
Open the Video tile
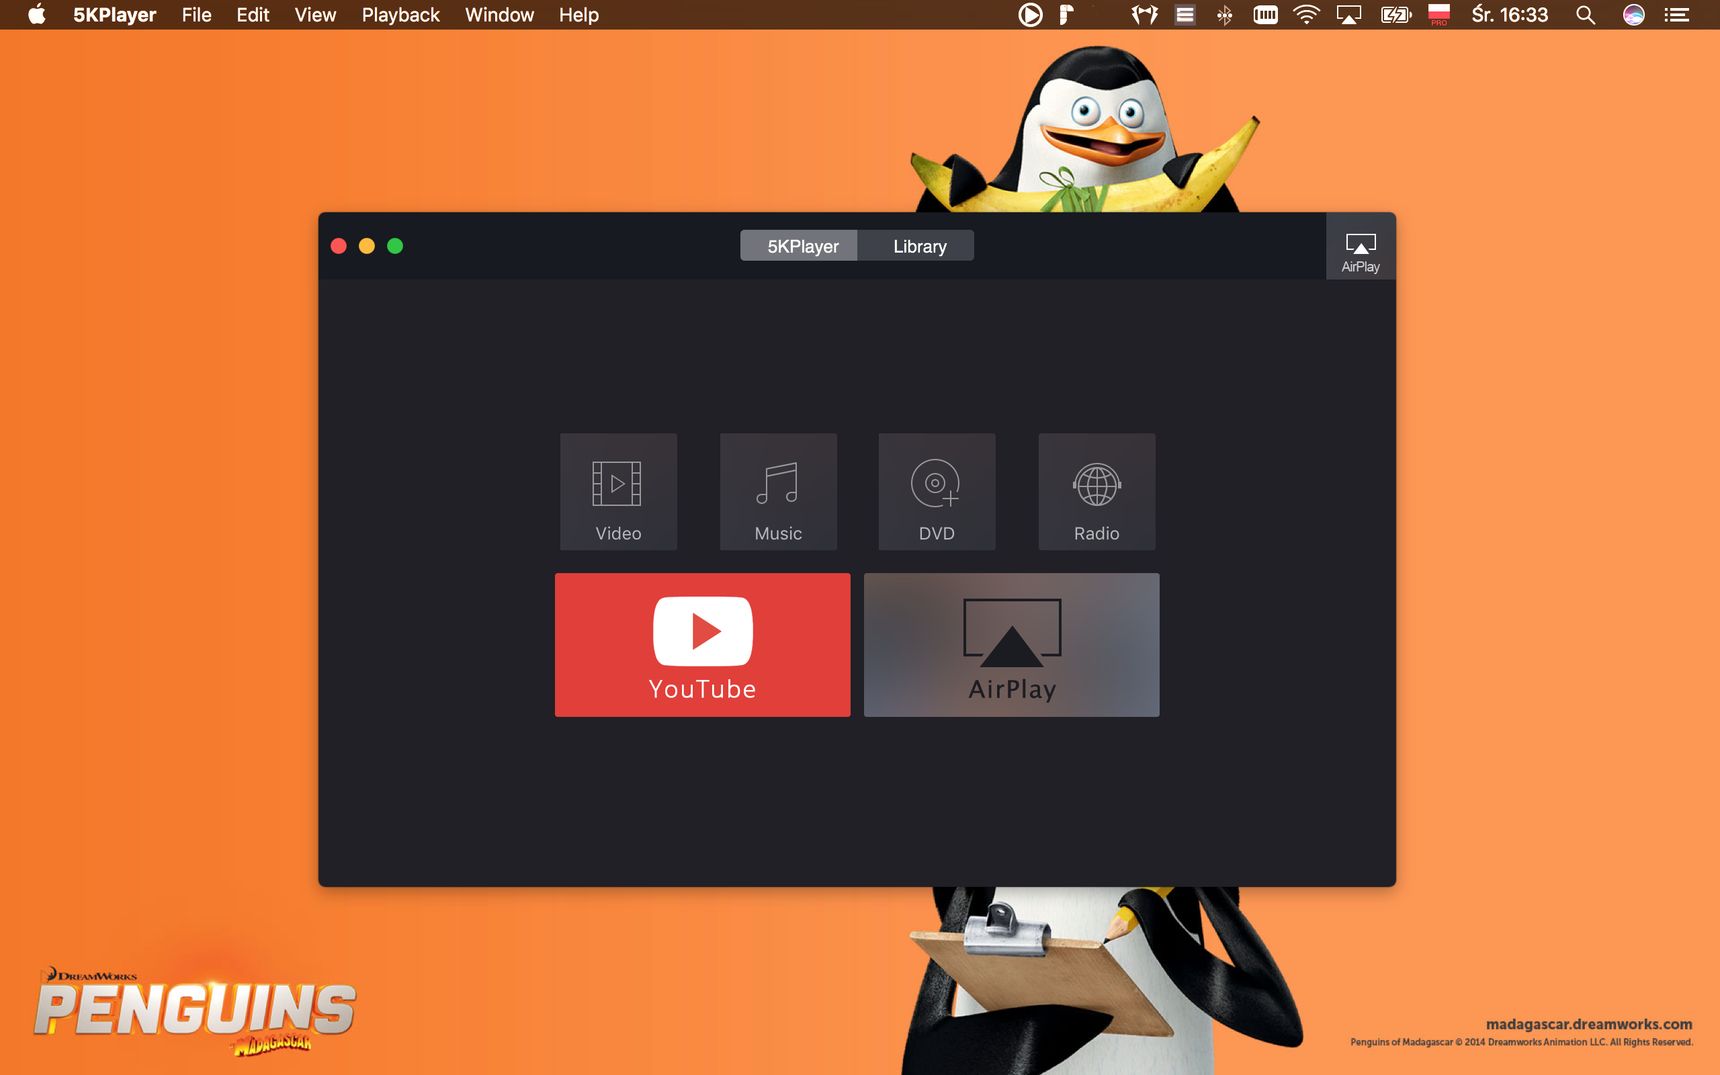tap(618, 491)
